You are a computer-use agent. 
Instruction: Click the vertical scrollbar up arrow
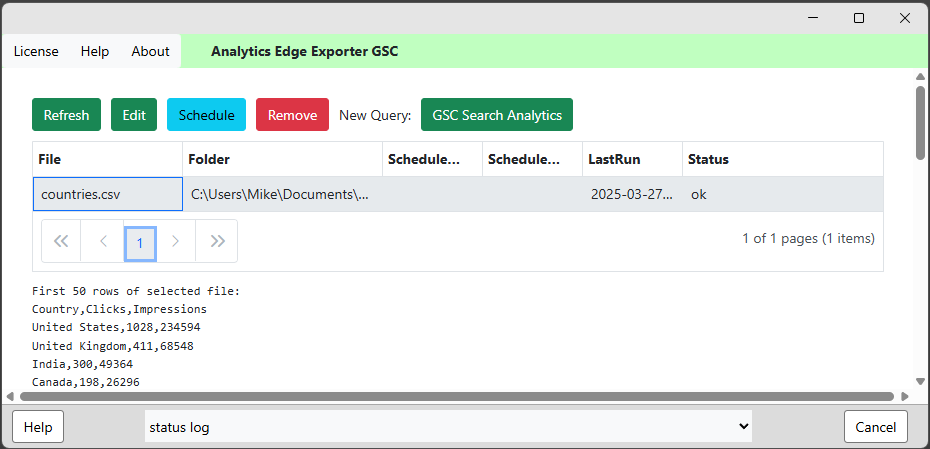(x=921, y=77)
